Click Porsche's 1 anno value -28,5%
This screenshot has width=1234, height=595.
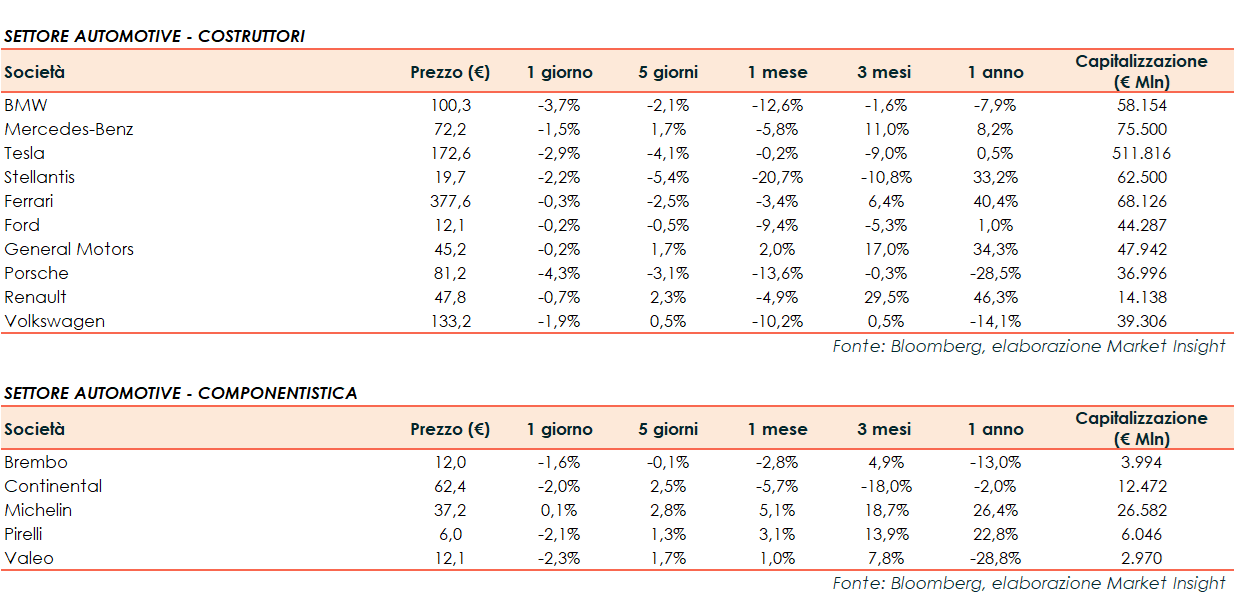[x=995, y=273]
